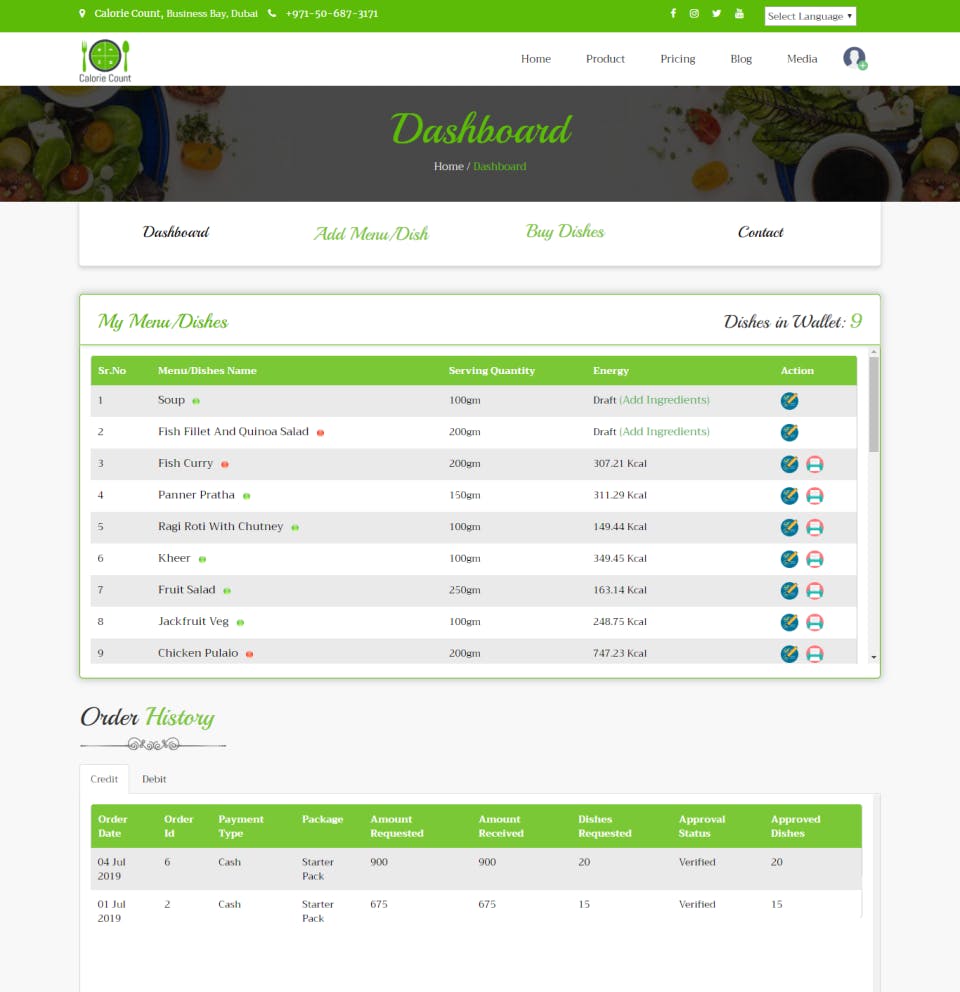Click the Home breadcrumb link

click(x=449, y=166)
